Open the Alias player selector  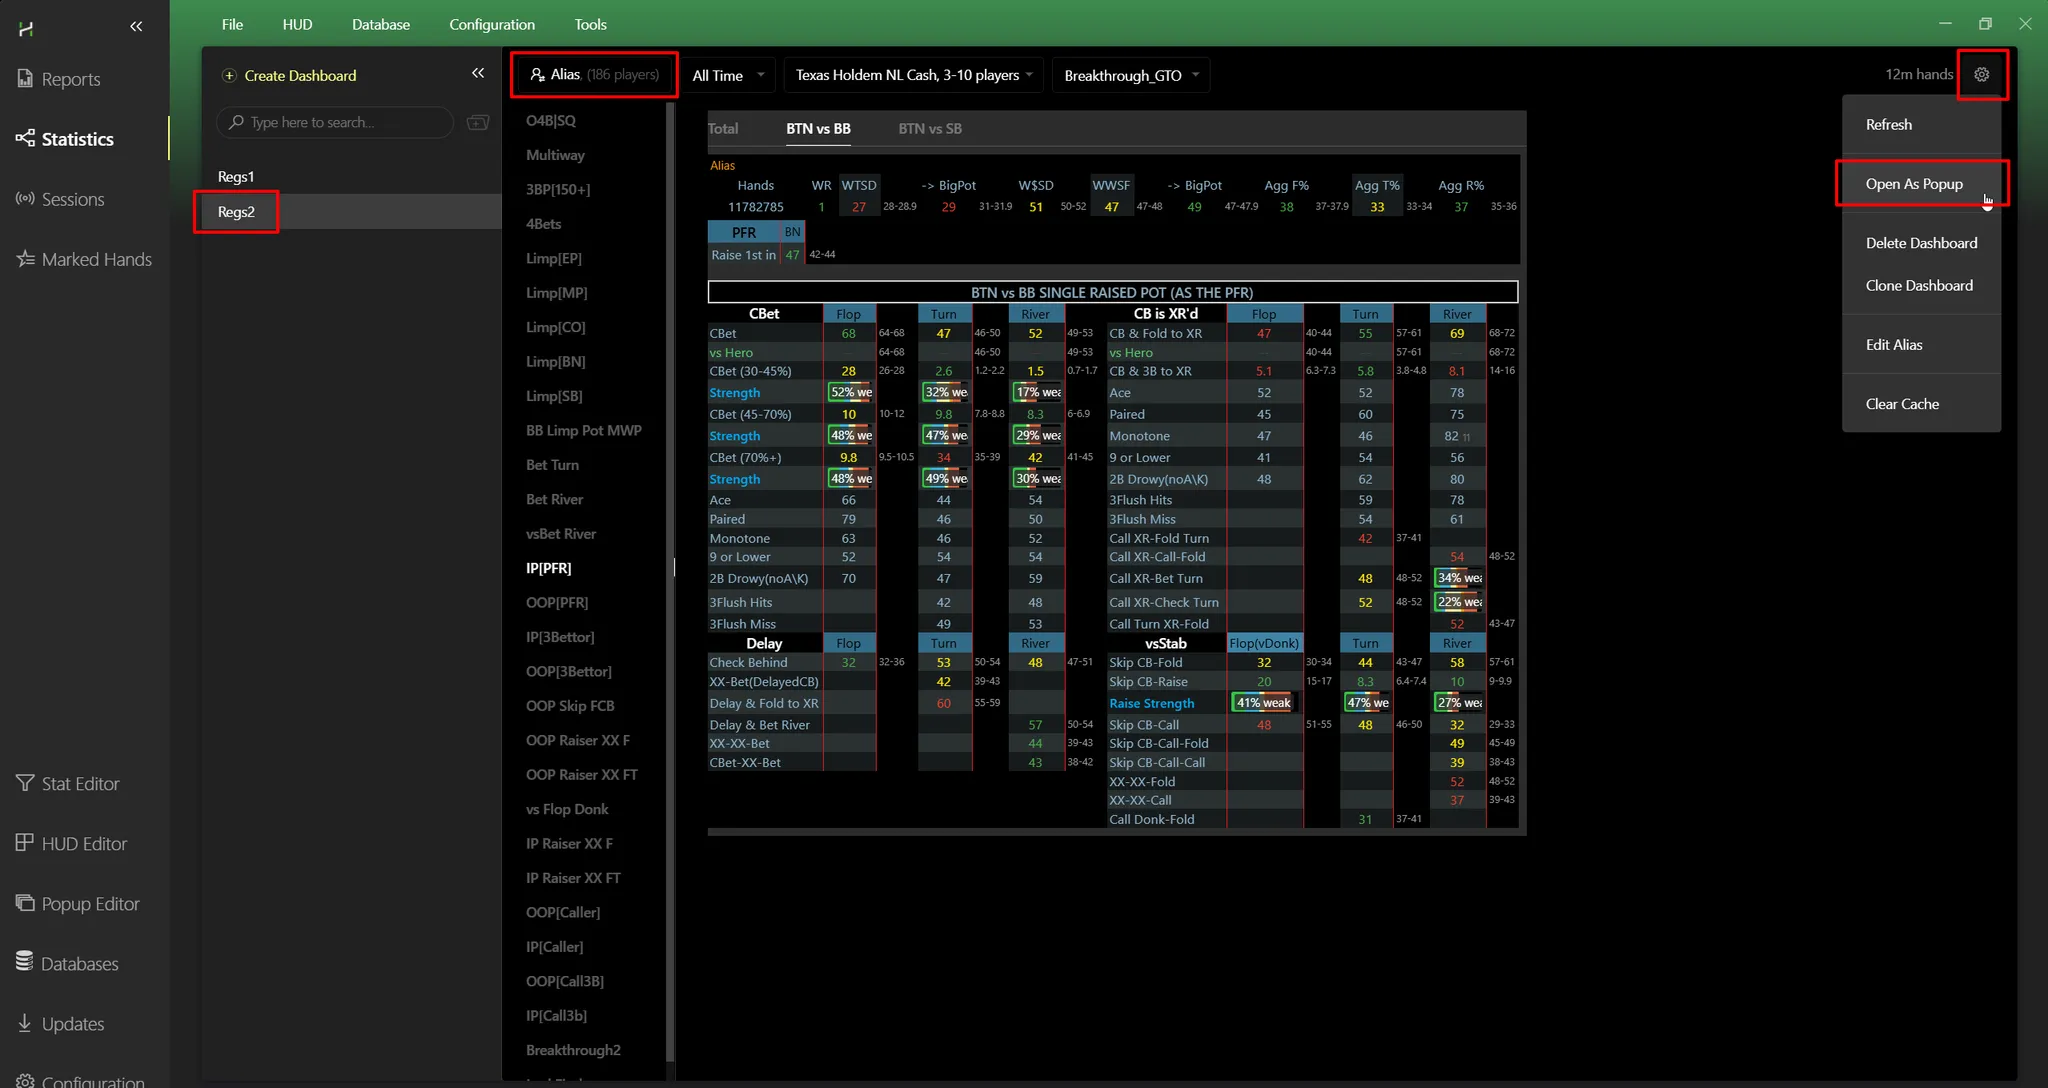click(x=594, y=74)
